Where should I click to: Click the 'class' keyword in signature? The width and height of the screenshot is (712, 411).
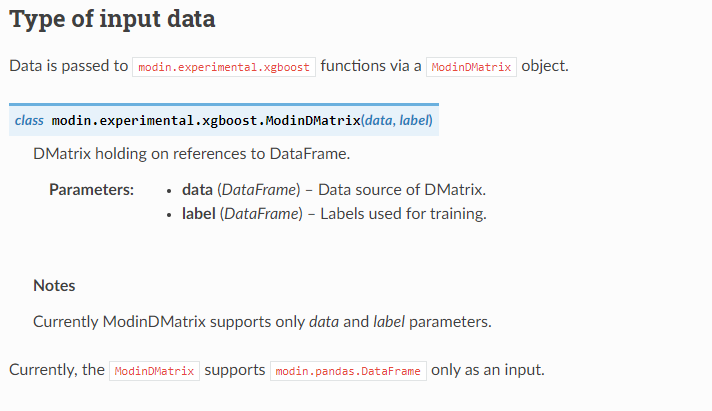pyautogui.click(x=29, y=120)
